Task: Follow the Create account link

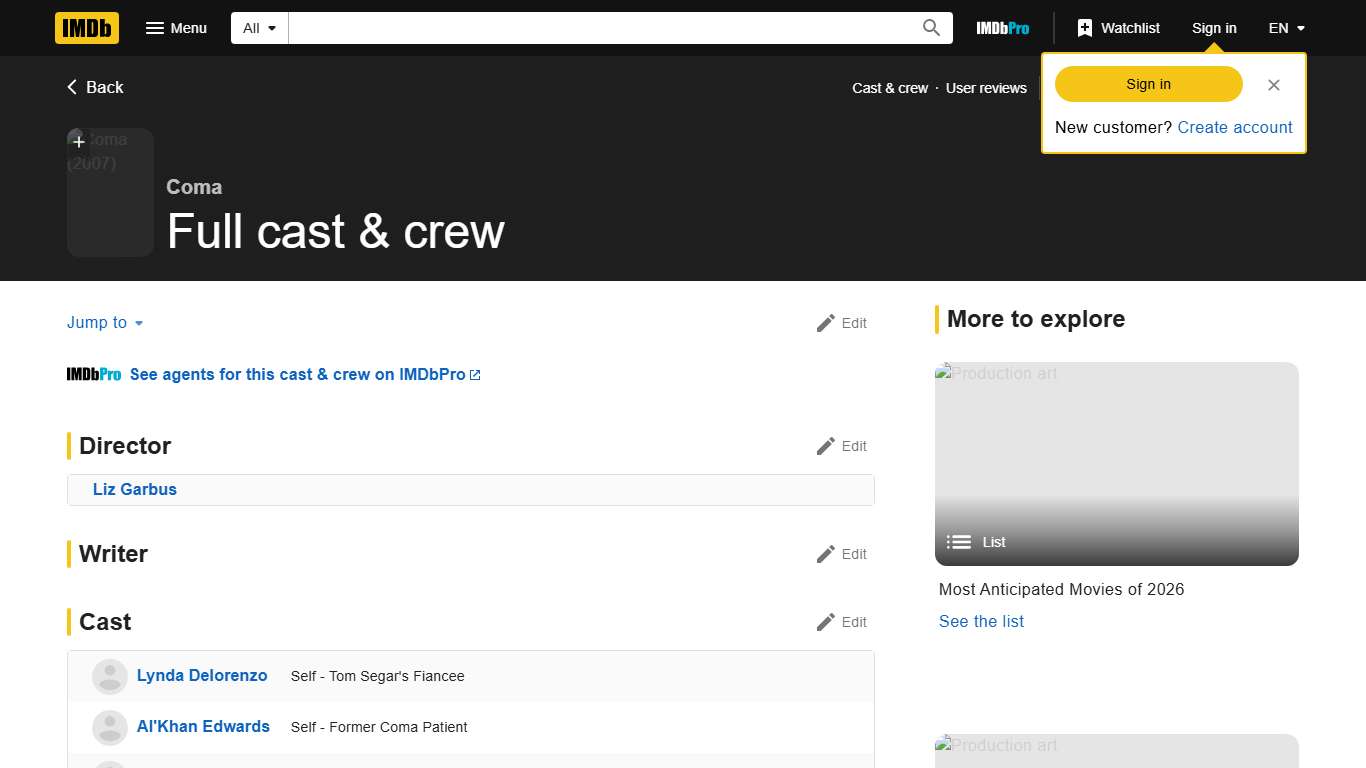Action: [x=1234, y=127]
